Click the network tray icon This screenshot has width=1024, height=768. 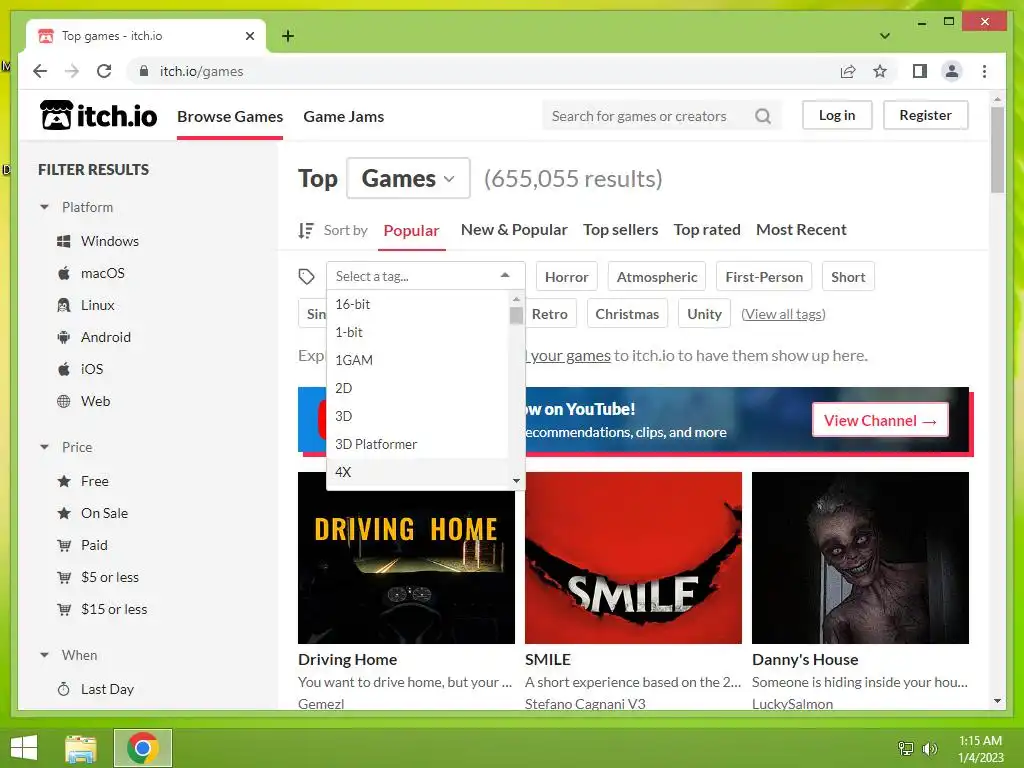906,748
